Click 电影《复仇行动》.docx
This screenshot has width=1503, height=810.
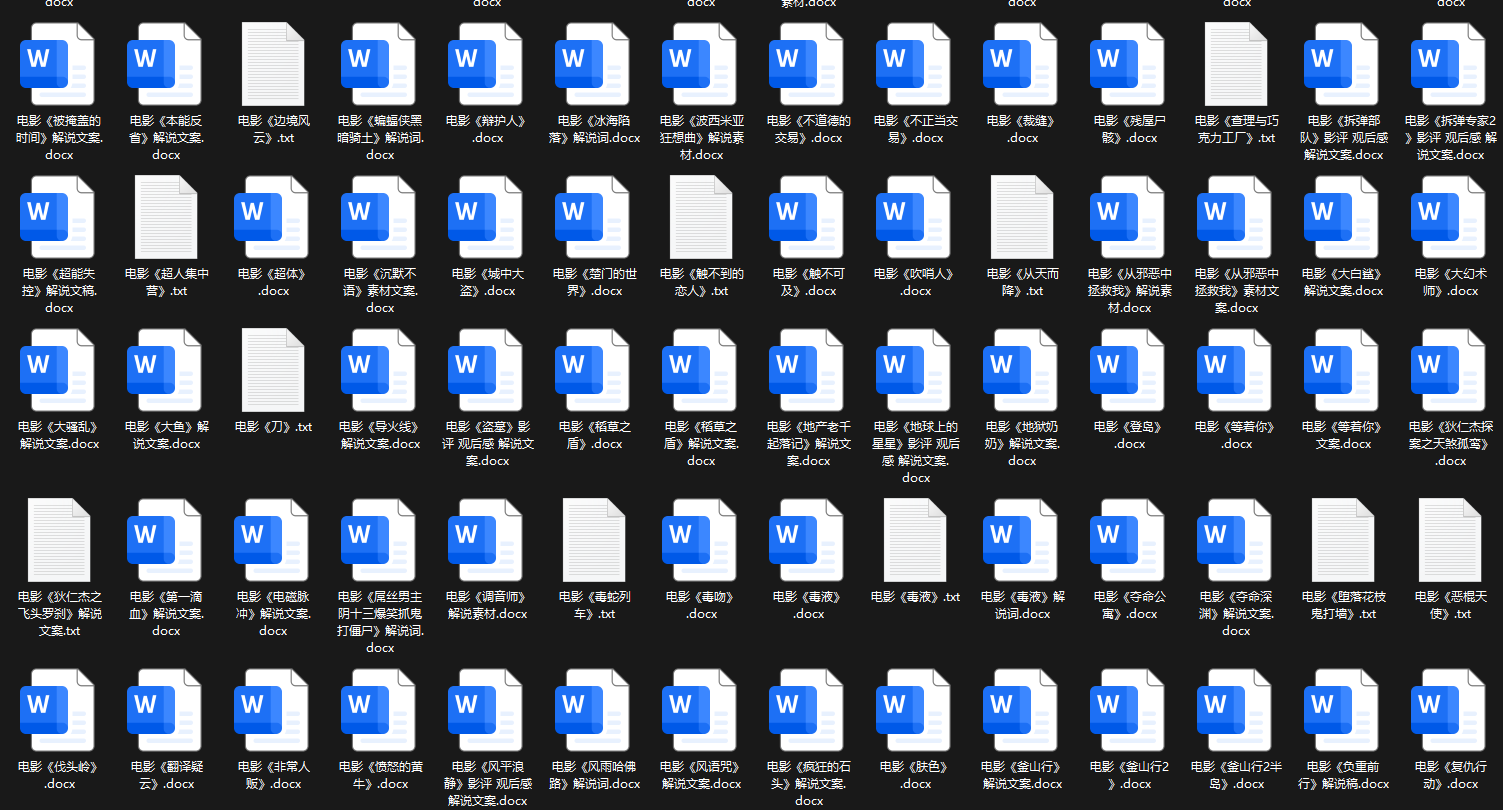1449,711
